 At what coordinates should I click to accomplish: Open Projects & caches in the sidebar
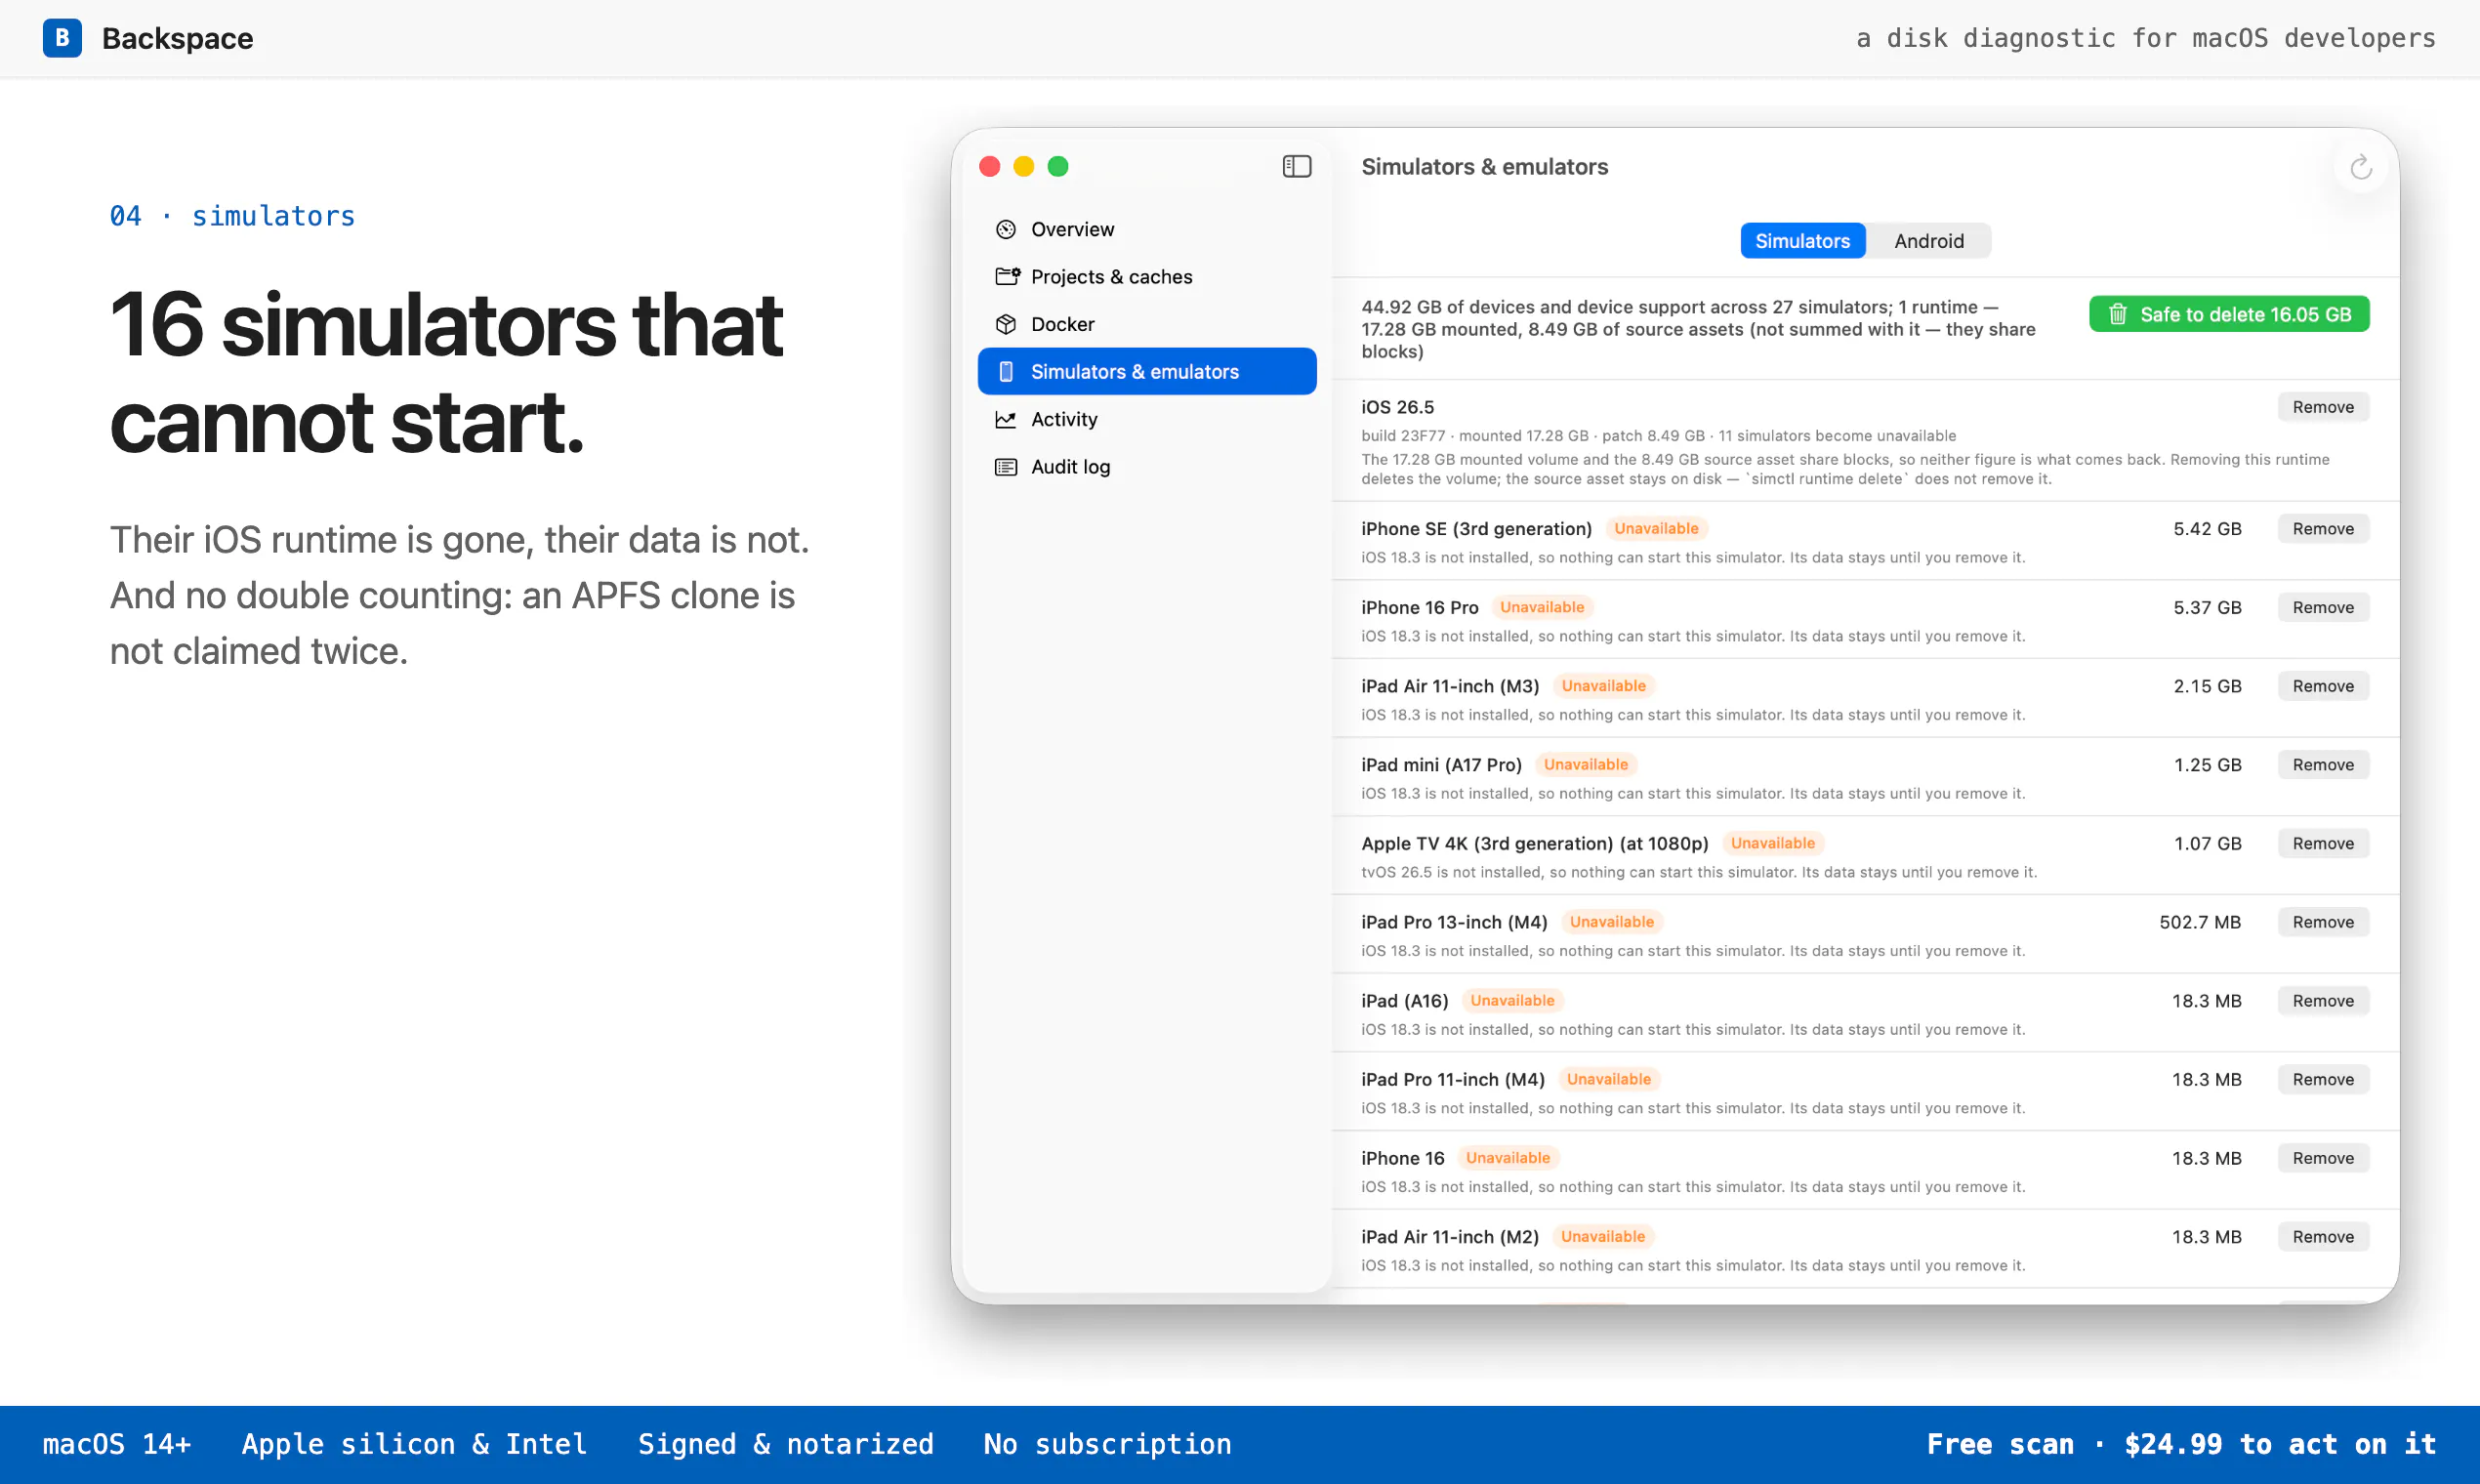click(x=1147, y=276)
